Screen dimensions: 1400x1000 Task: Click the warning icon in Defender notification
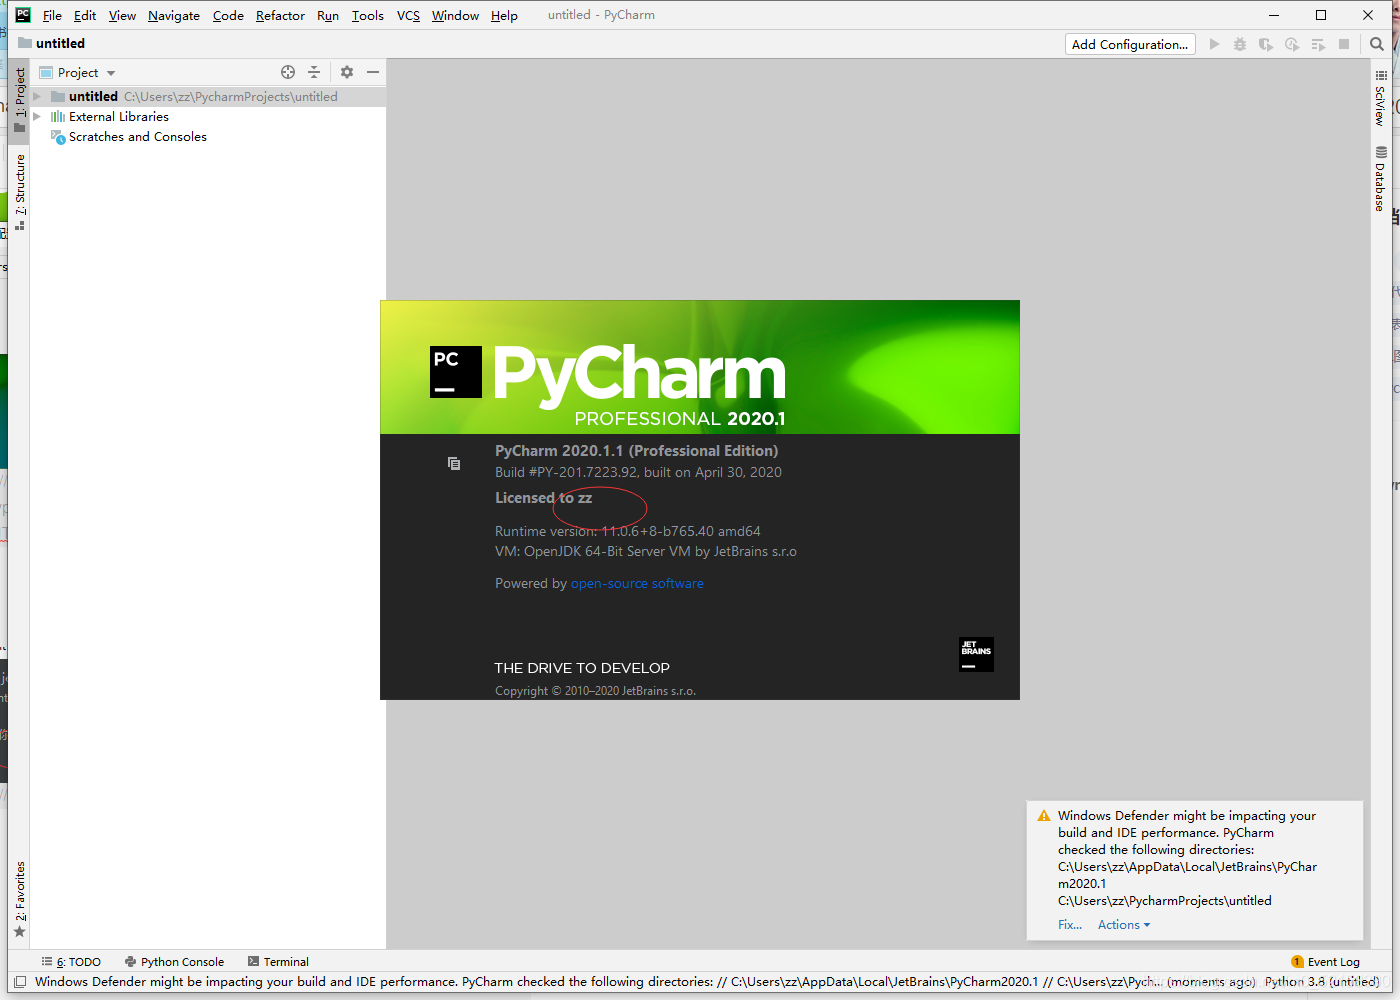click(1044, 816)
